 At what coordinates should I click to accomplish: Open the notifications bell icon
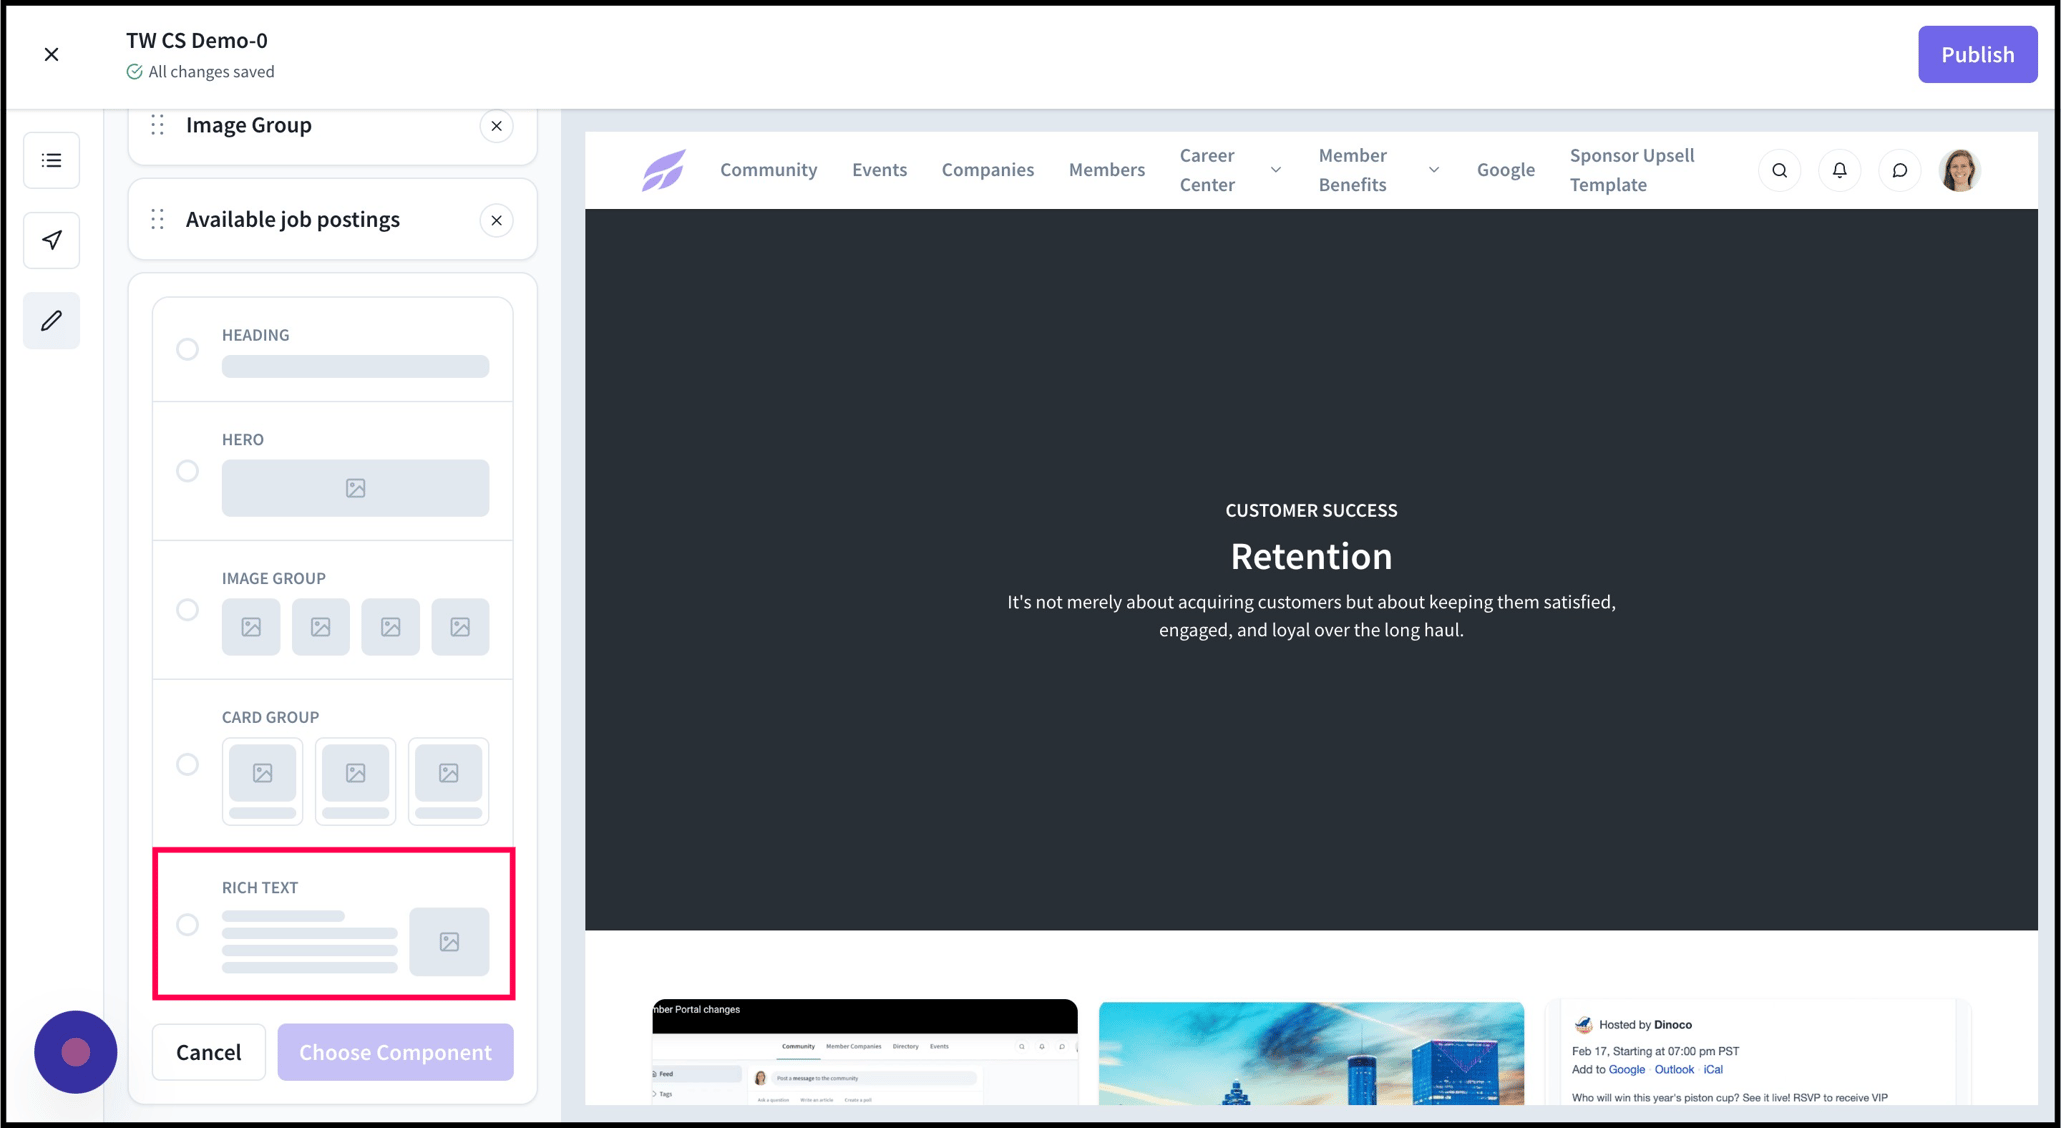point(1839,170)
